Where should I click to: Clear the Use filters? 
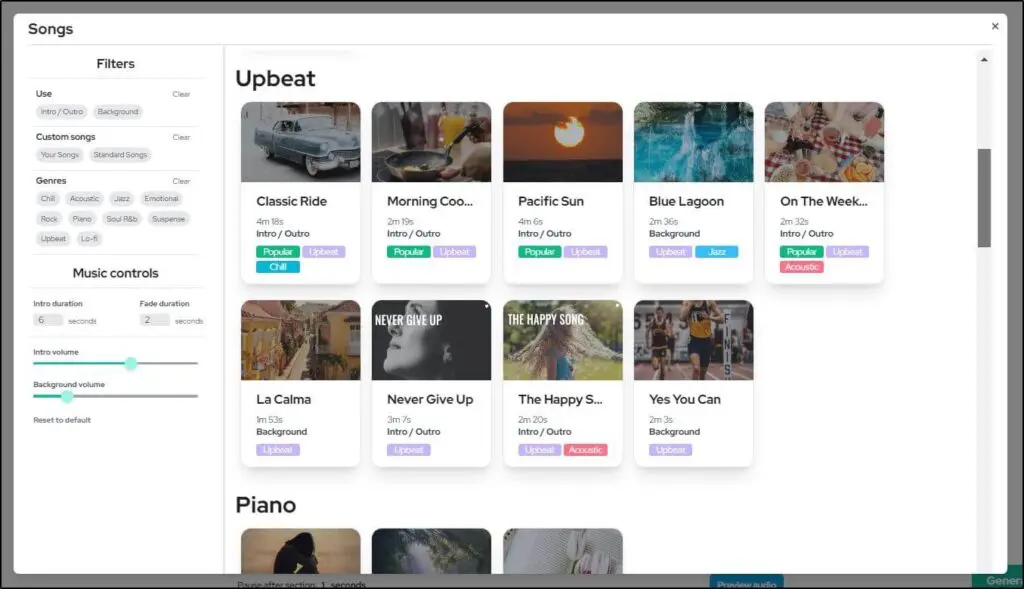(181, 92)
